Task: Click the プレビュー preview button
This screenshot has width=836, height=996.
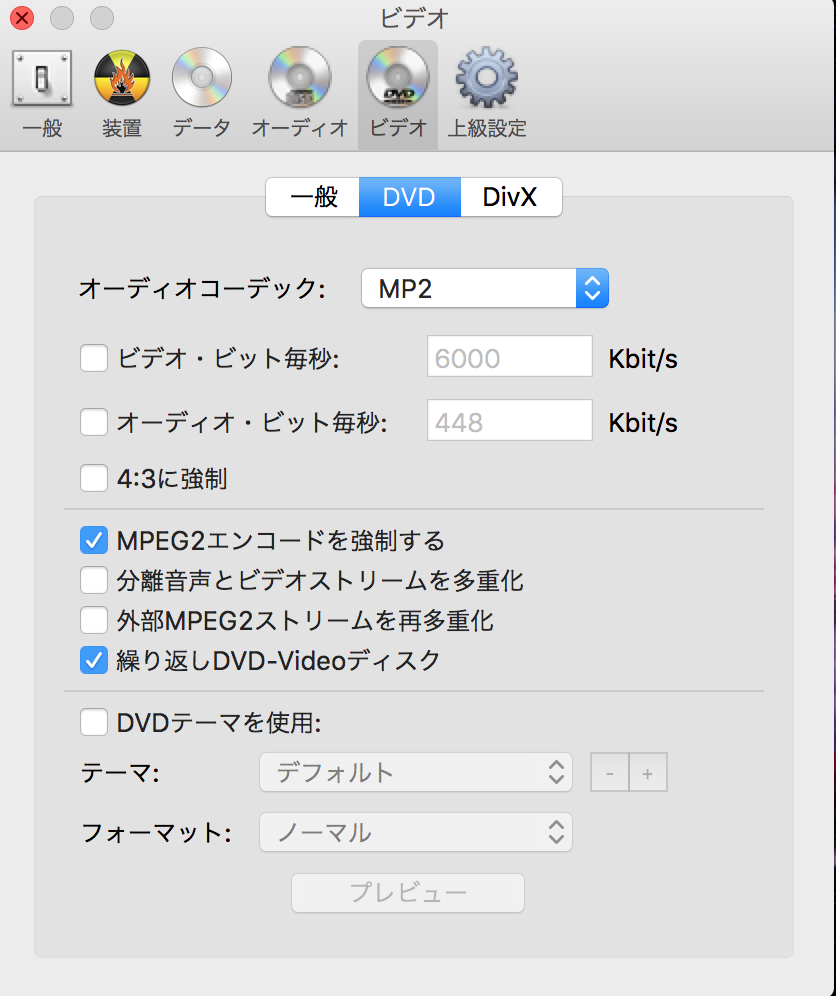Action: [x=408, y=892]
